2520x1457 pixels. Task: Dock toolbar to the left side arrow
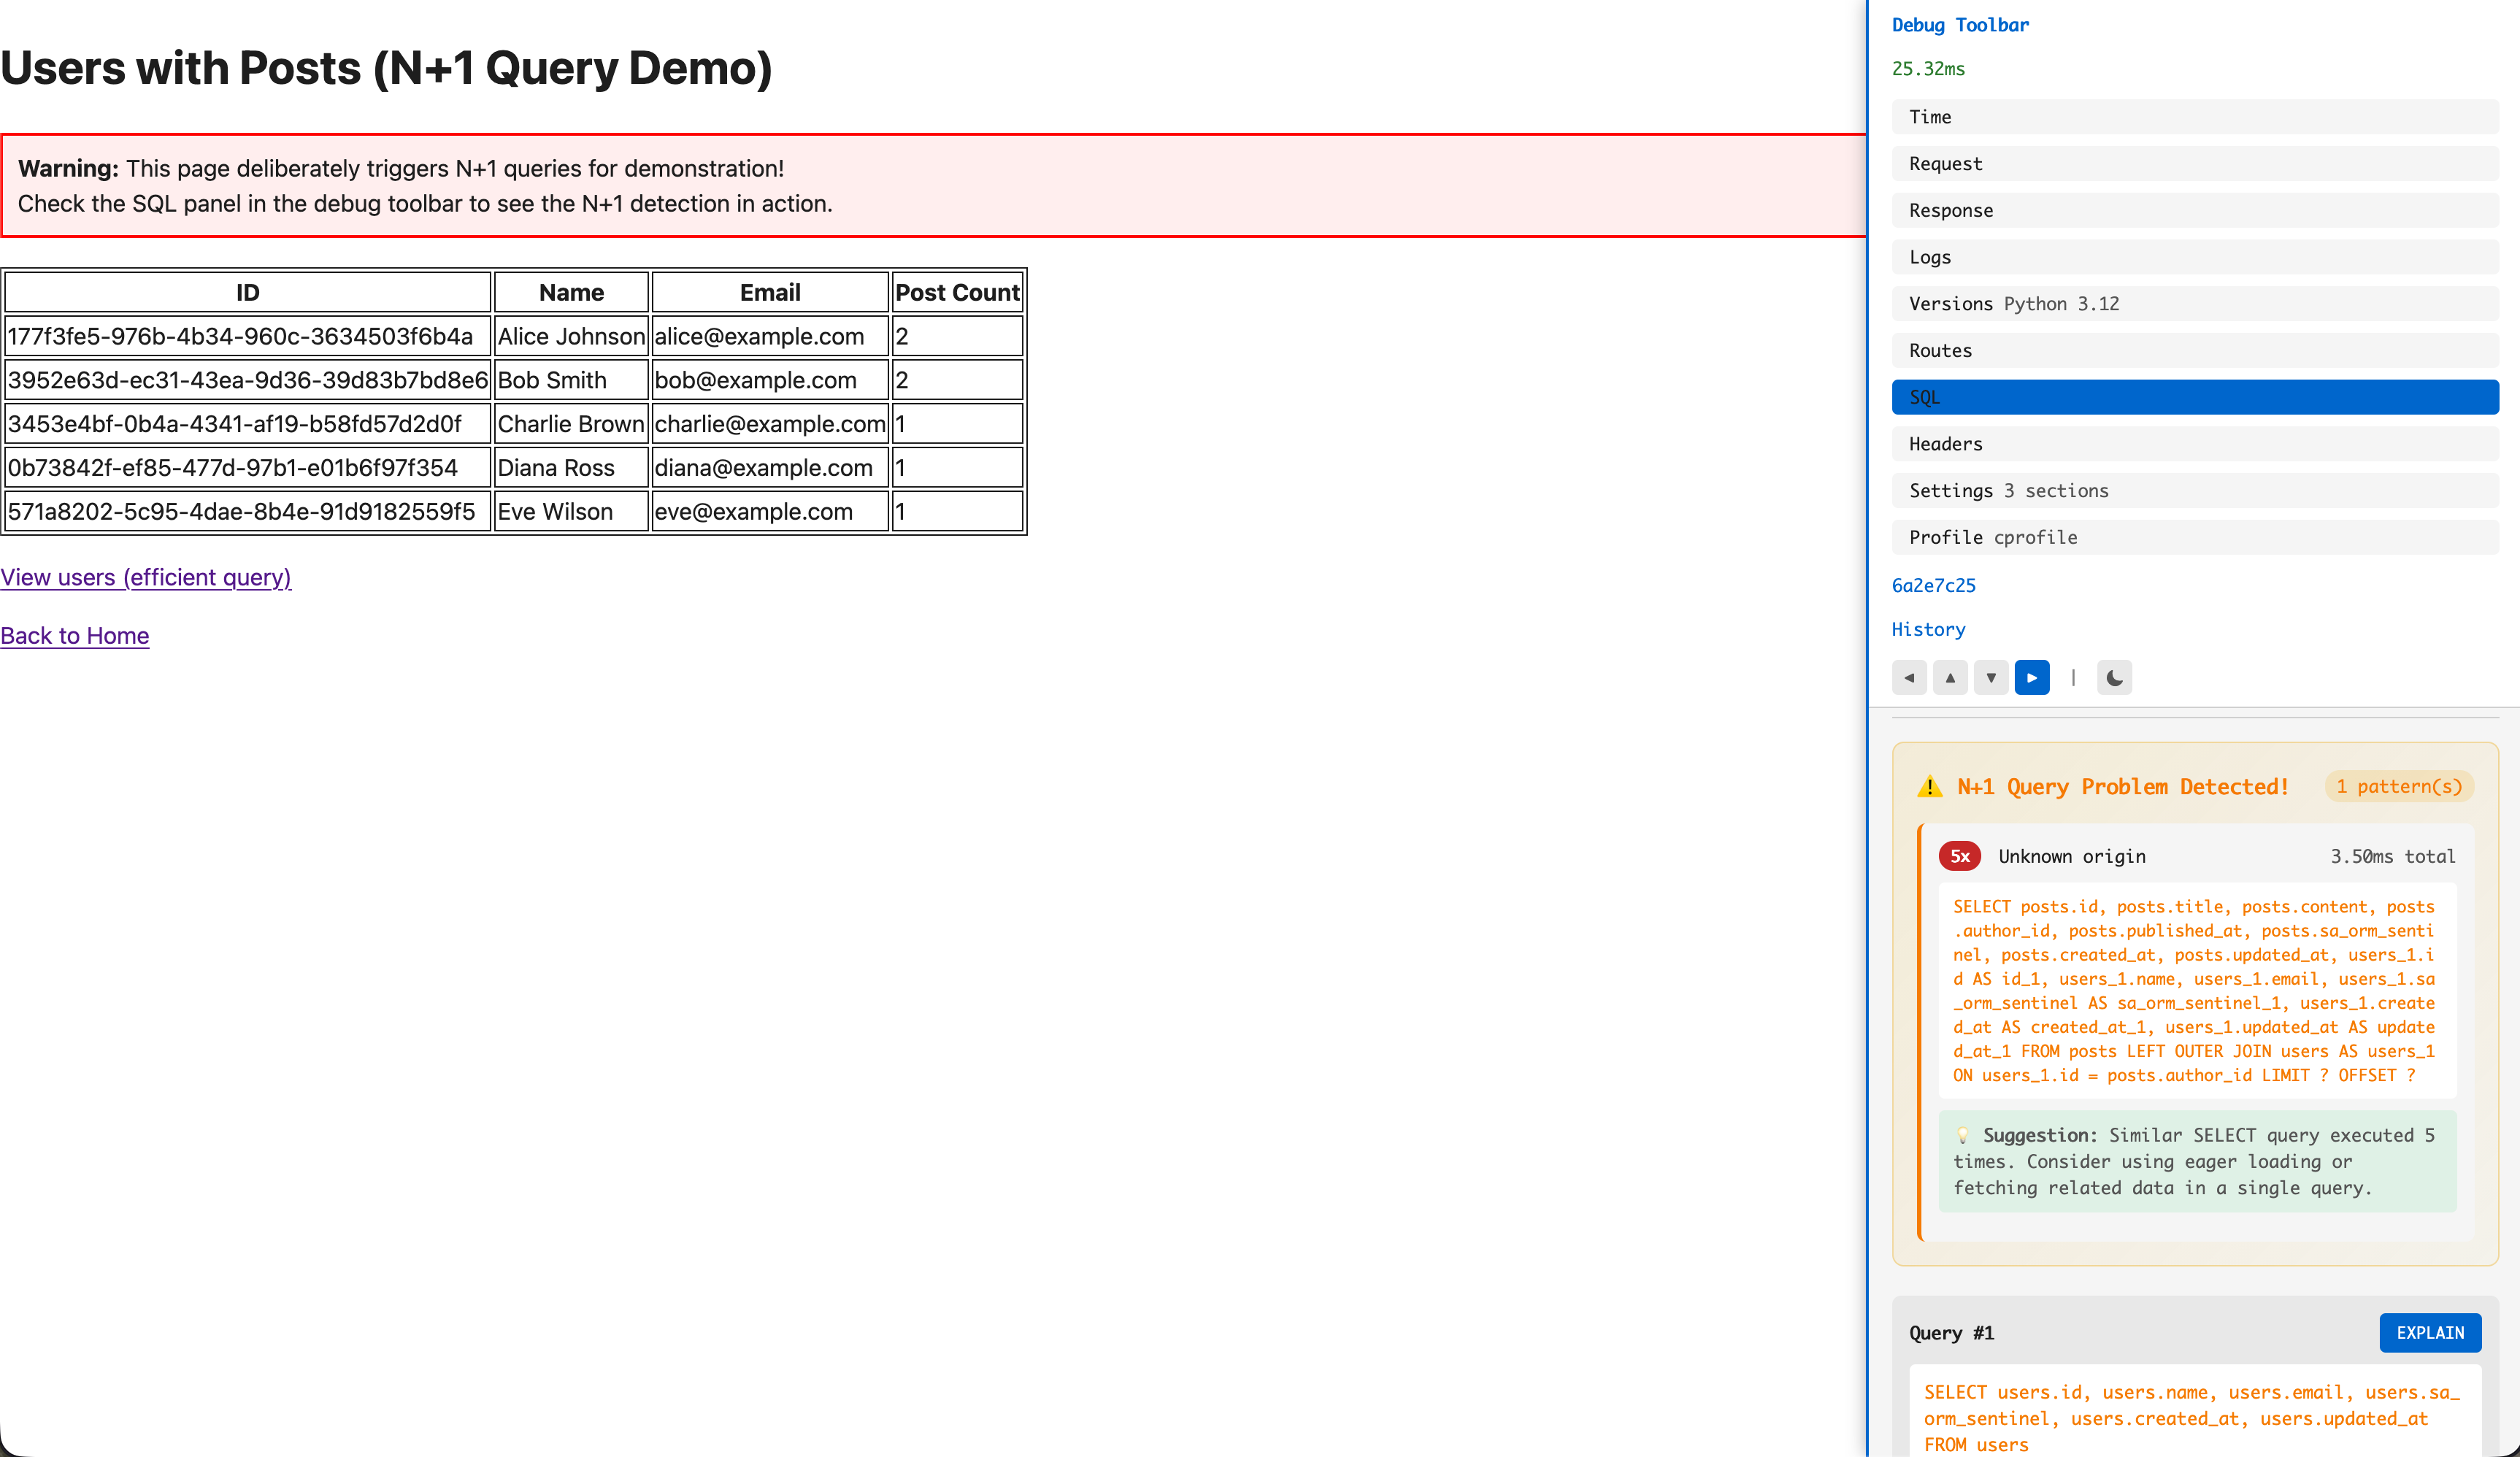point(1909,677)
